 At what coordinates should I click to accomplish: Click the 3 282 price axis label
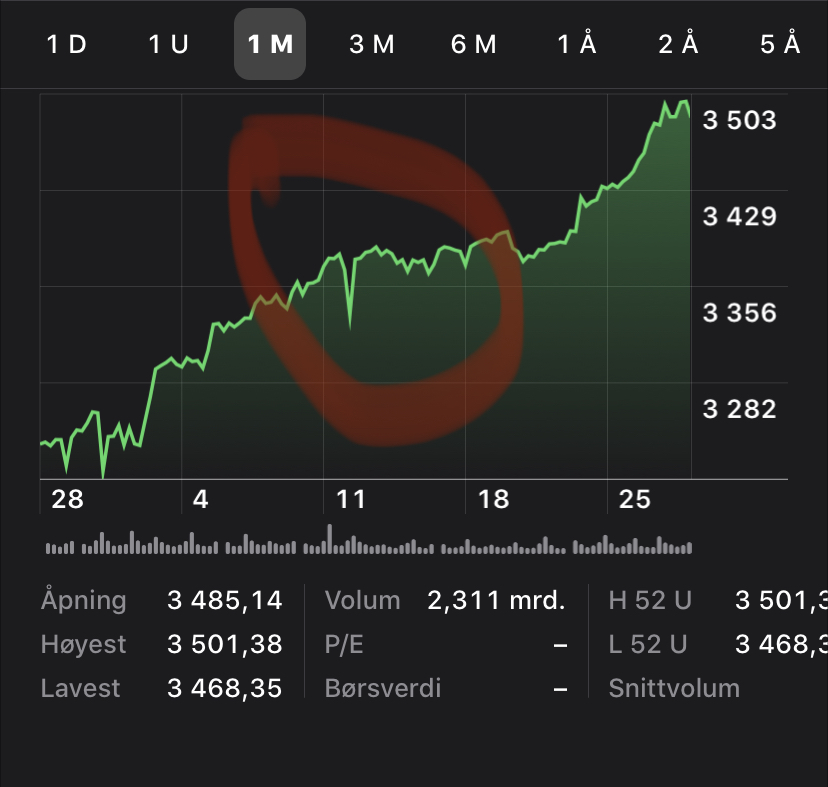[x=739, y=408]
